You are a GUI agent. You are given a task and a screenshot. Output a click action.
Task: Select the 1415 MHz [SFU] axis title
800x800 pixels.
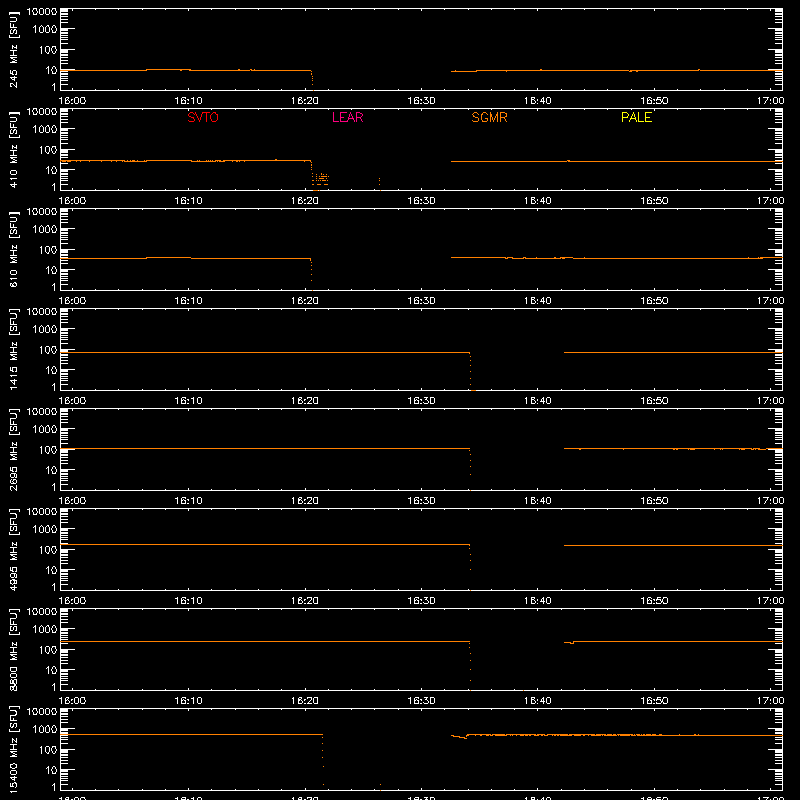point(13,349)
